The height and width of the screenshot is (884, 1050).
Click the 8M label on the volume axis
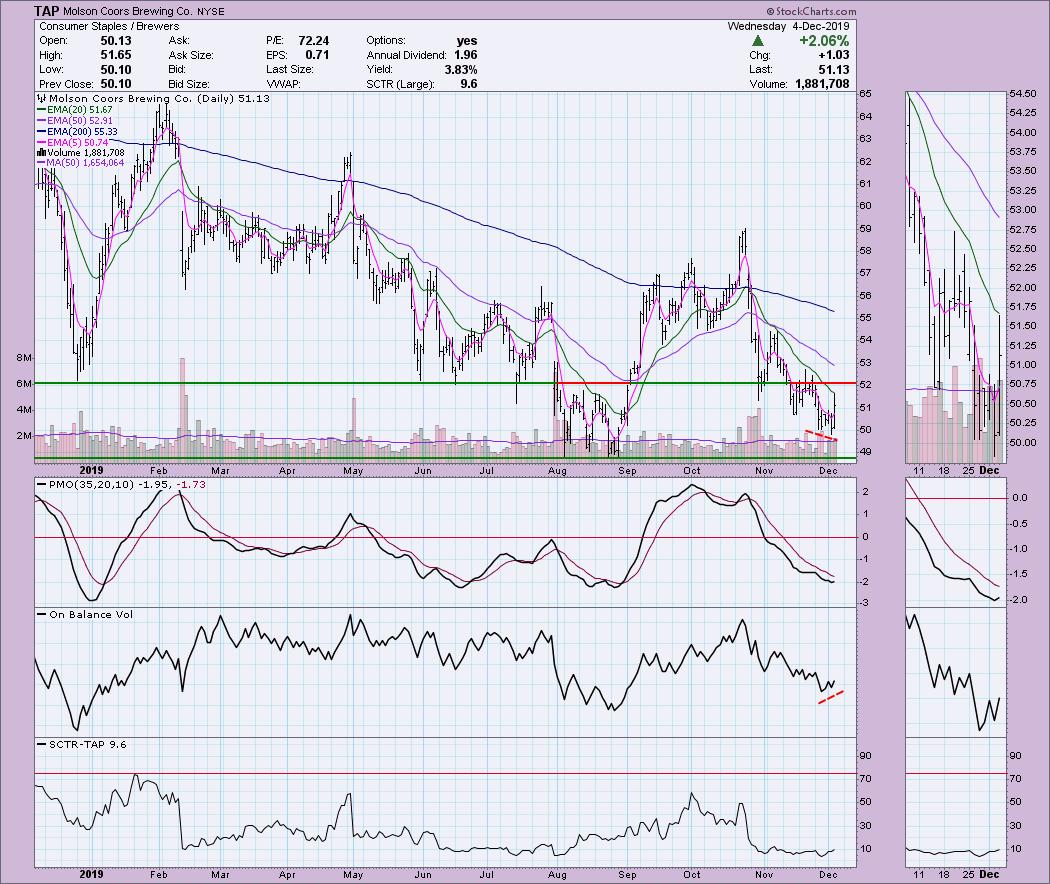click(24, 358)
